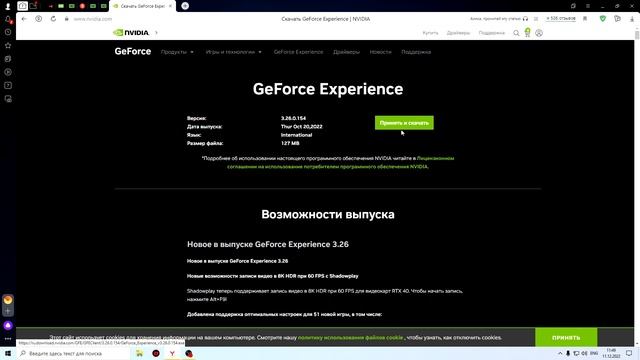This screenshot has height=360, width=640.
Task: Bookmark the page with the bookmark icon
Action: (x=585, y=19)
